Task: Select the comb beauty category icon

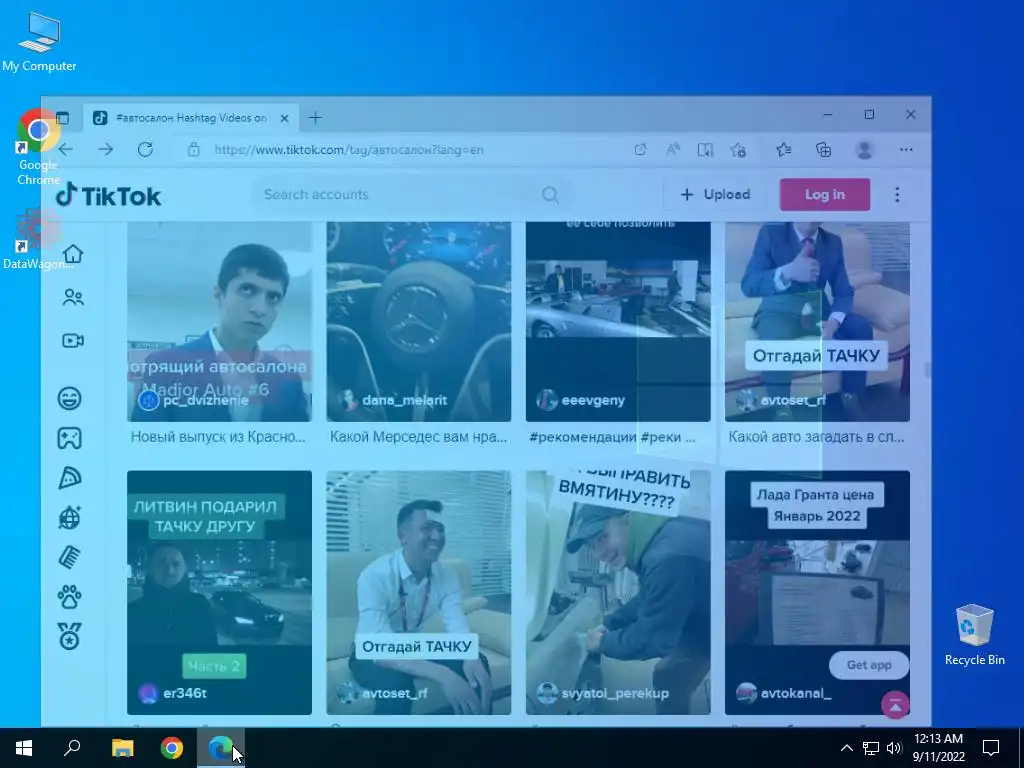Action: click(69, 558)
